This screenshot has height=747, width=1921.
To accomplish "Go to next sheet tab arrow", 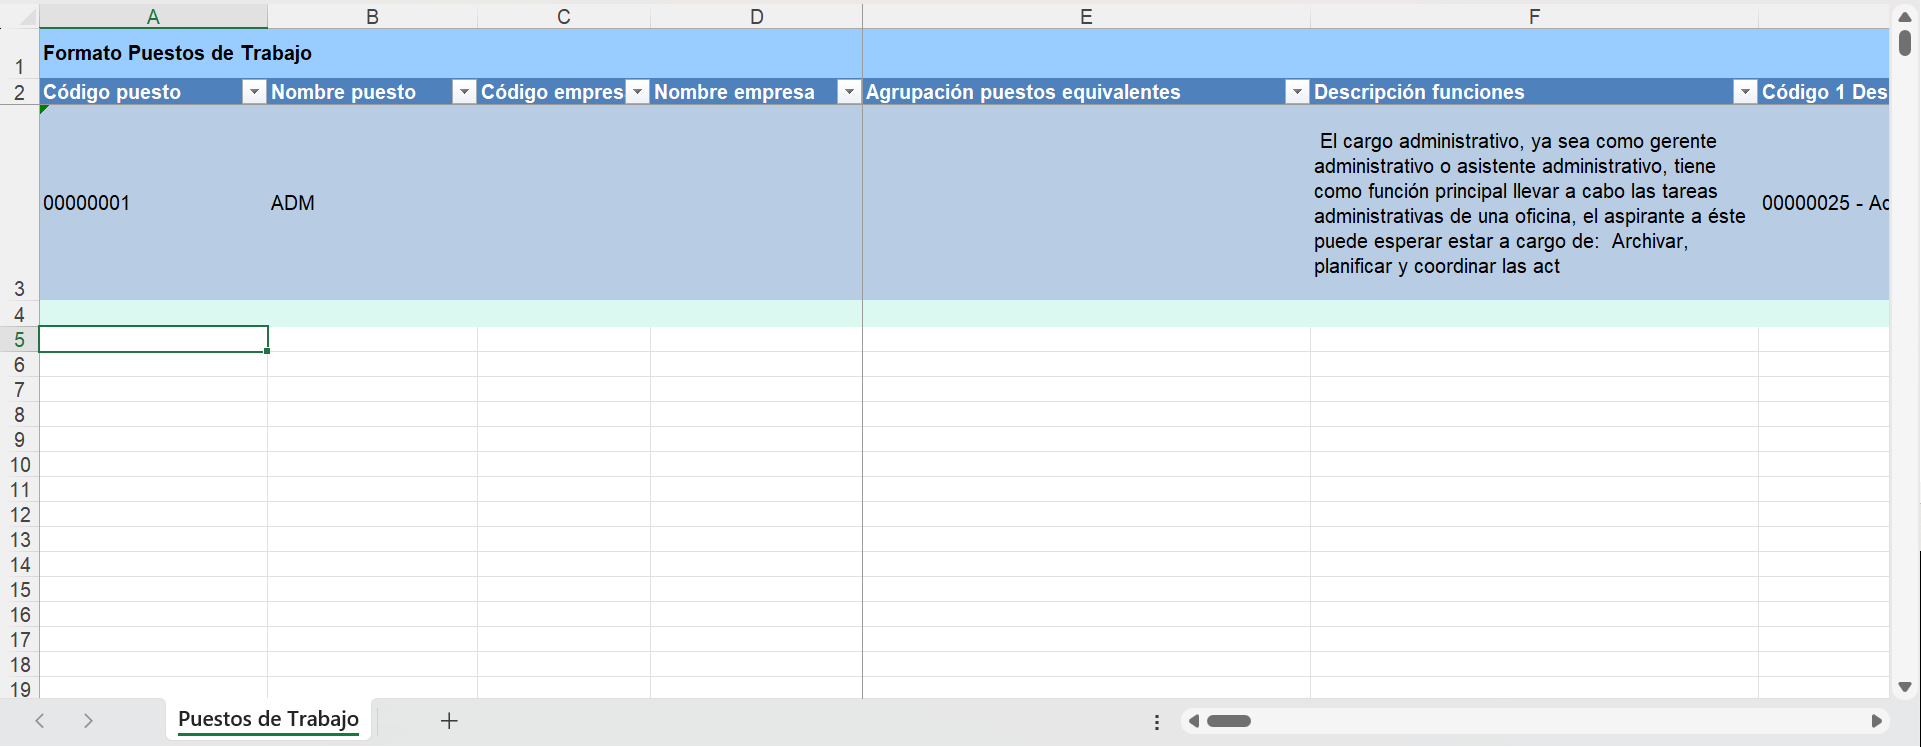I will pyautogui.click(x=88, y=720).
